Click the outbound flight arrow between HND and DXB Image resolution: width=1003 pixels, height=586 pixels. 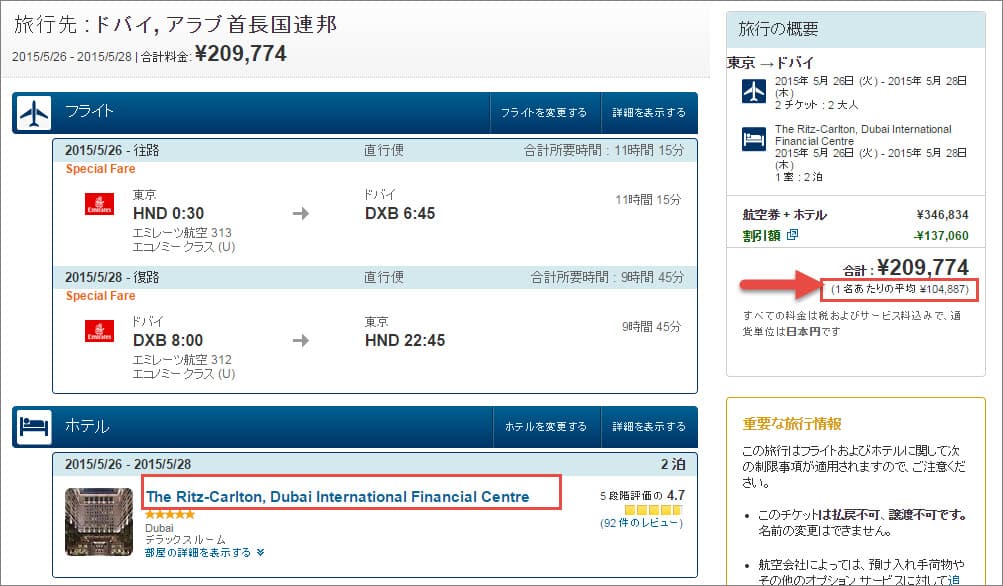pyautogui.click(x=301, y=213)
